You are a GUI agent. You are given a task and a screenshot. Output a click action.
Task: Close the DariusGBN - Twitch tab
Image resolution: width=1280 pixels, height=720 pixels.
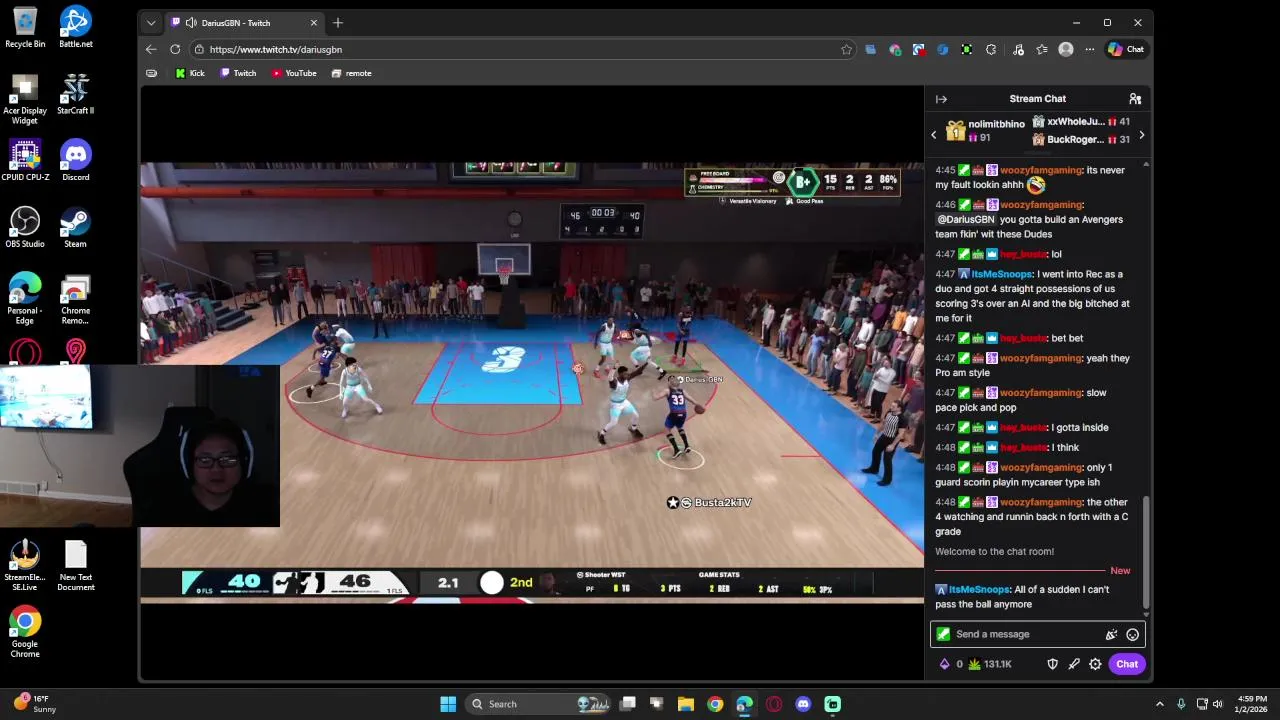tap(313, 22)
